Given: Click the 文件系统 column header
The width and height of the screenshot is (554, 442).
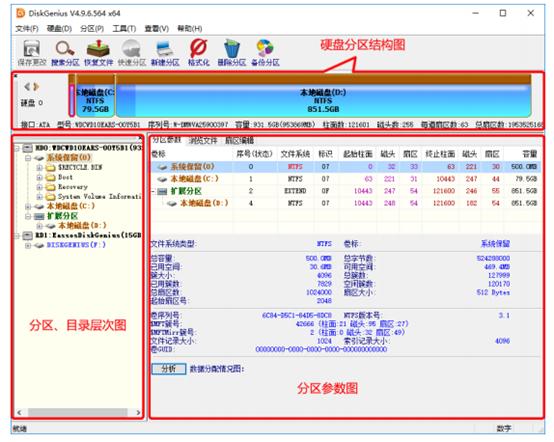Looking at the screenshot, I should tap(295, 154).
